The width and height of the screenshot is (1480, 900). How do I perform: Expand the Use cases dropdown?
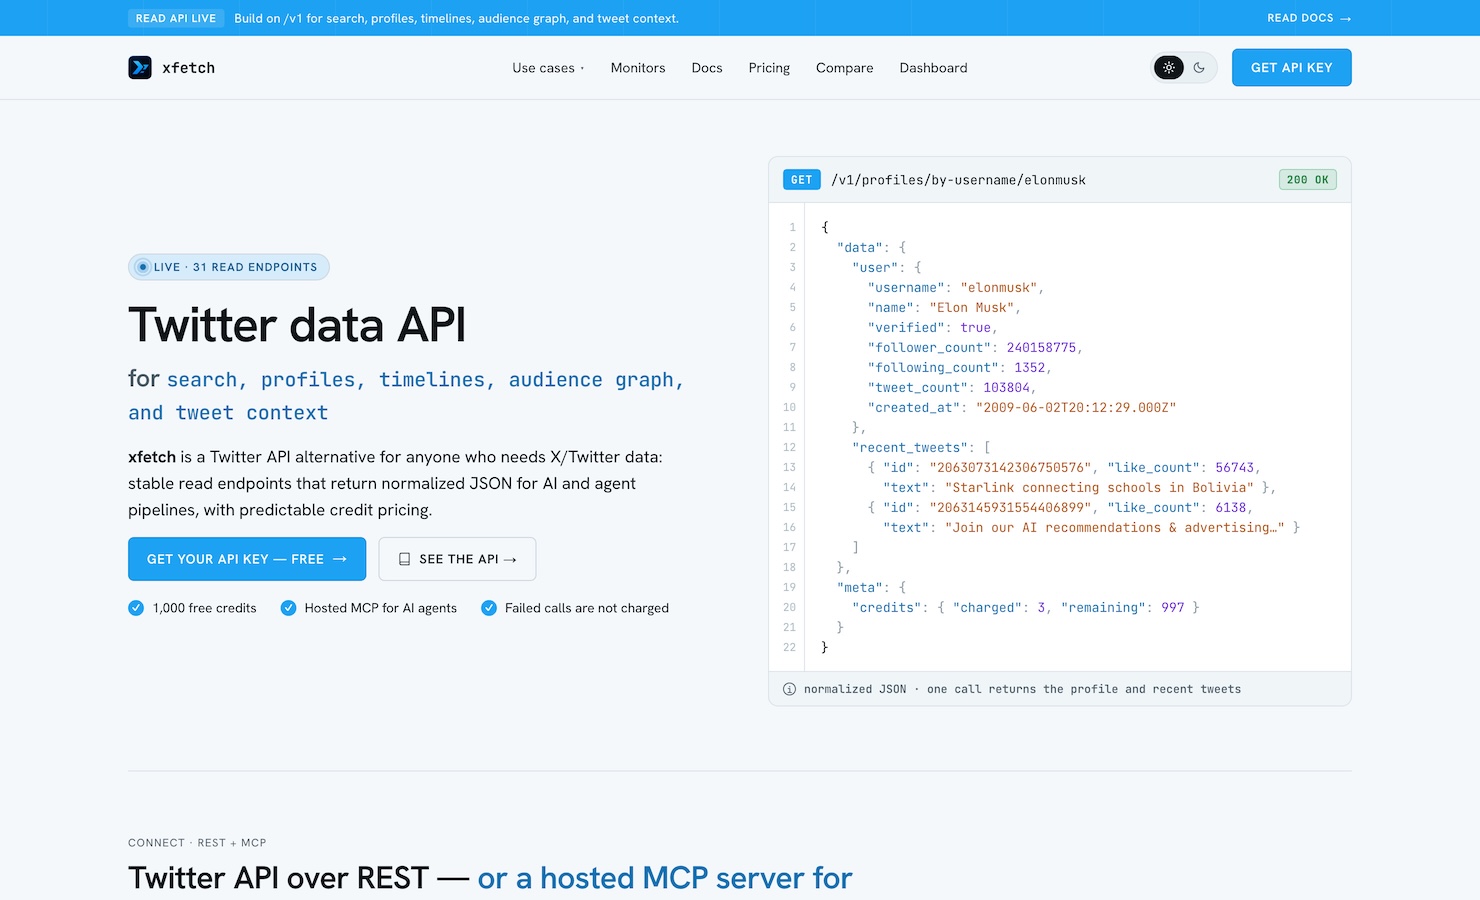[548, 67]
